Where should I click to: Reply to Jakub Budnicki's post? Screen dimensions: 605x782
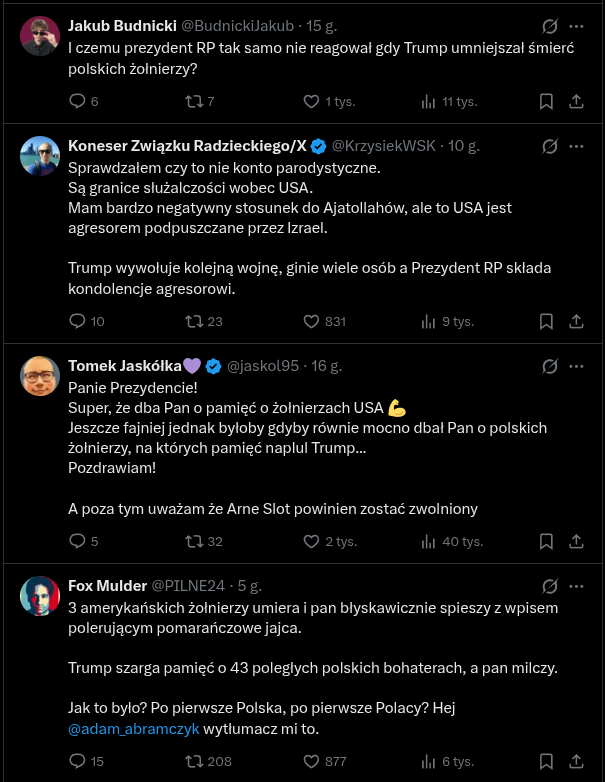(x=78, y=101)
